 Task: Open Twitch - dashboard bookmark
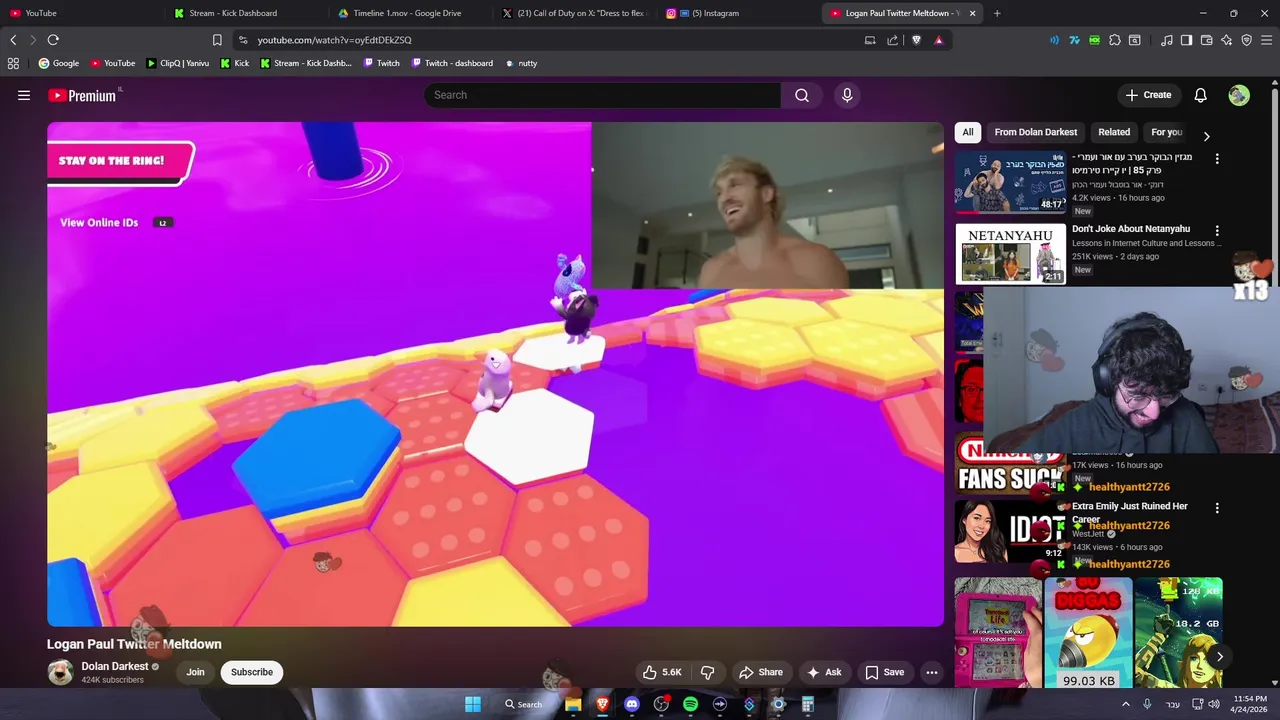click(x=451, y=63)
